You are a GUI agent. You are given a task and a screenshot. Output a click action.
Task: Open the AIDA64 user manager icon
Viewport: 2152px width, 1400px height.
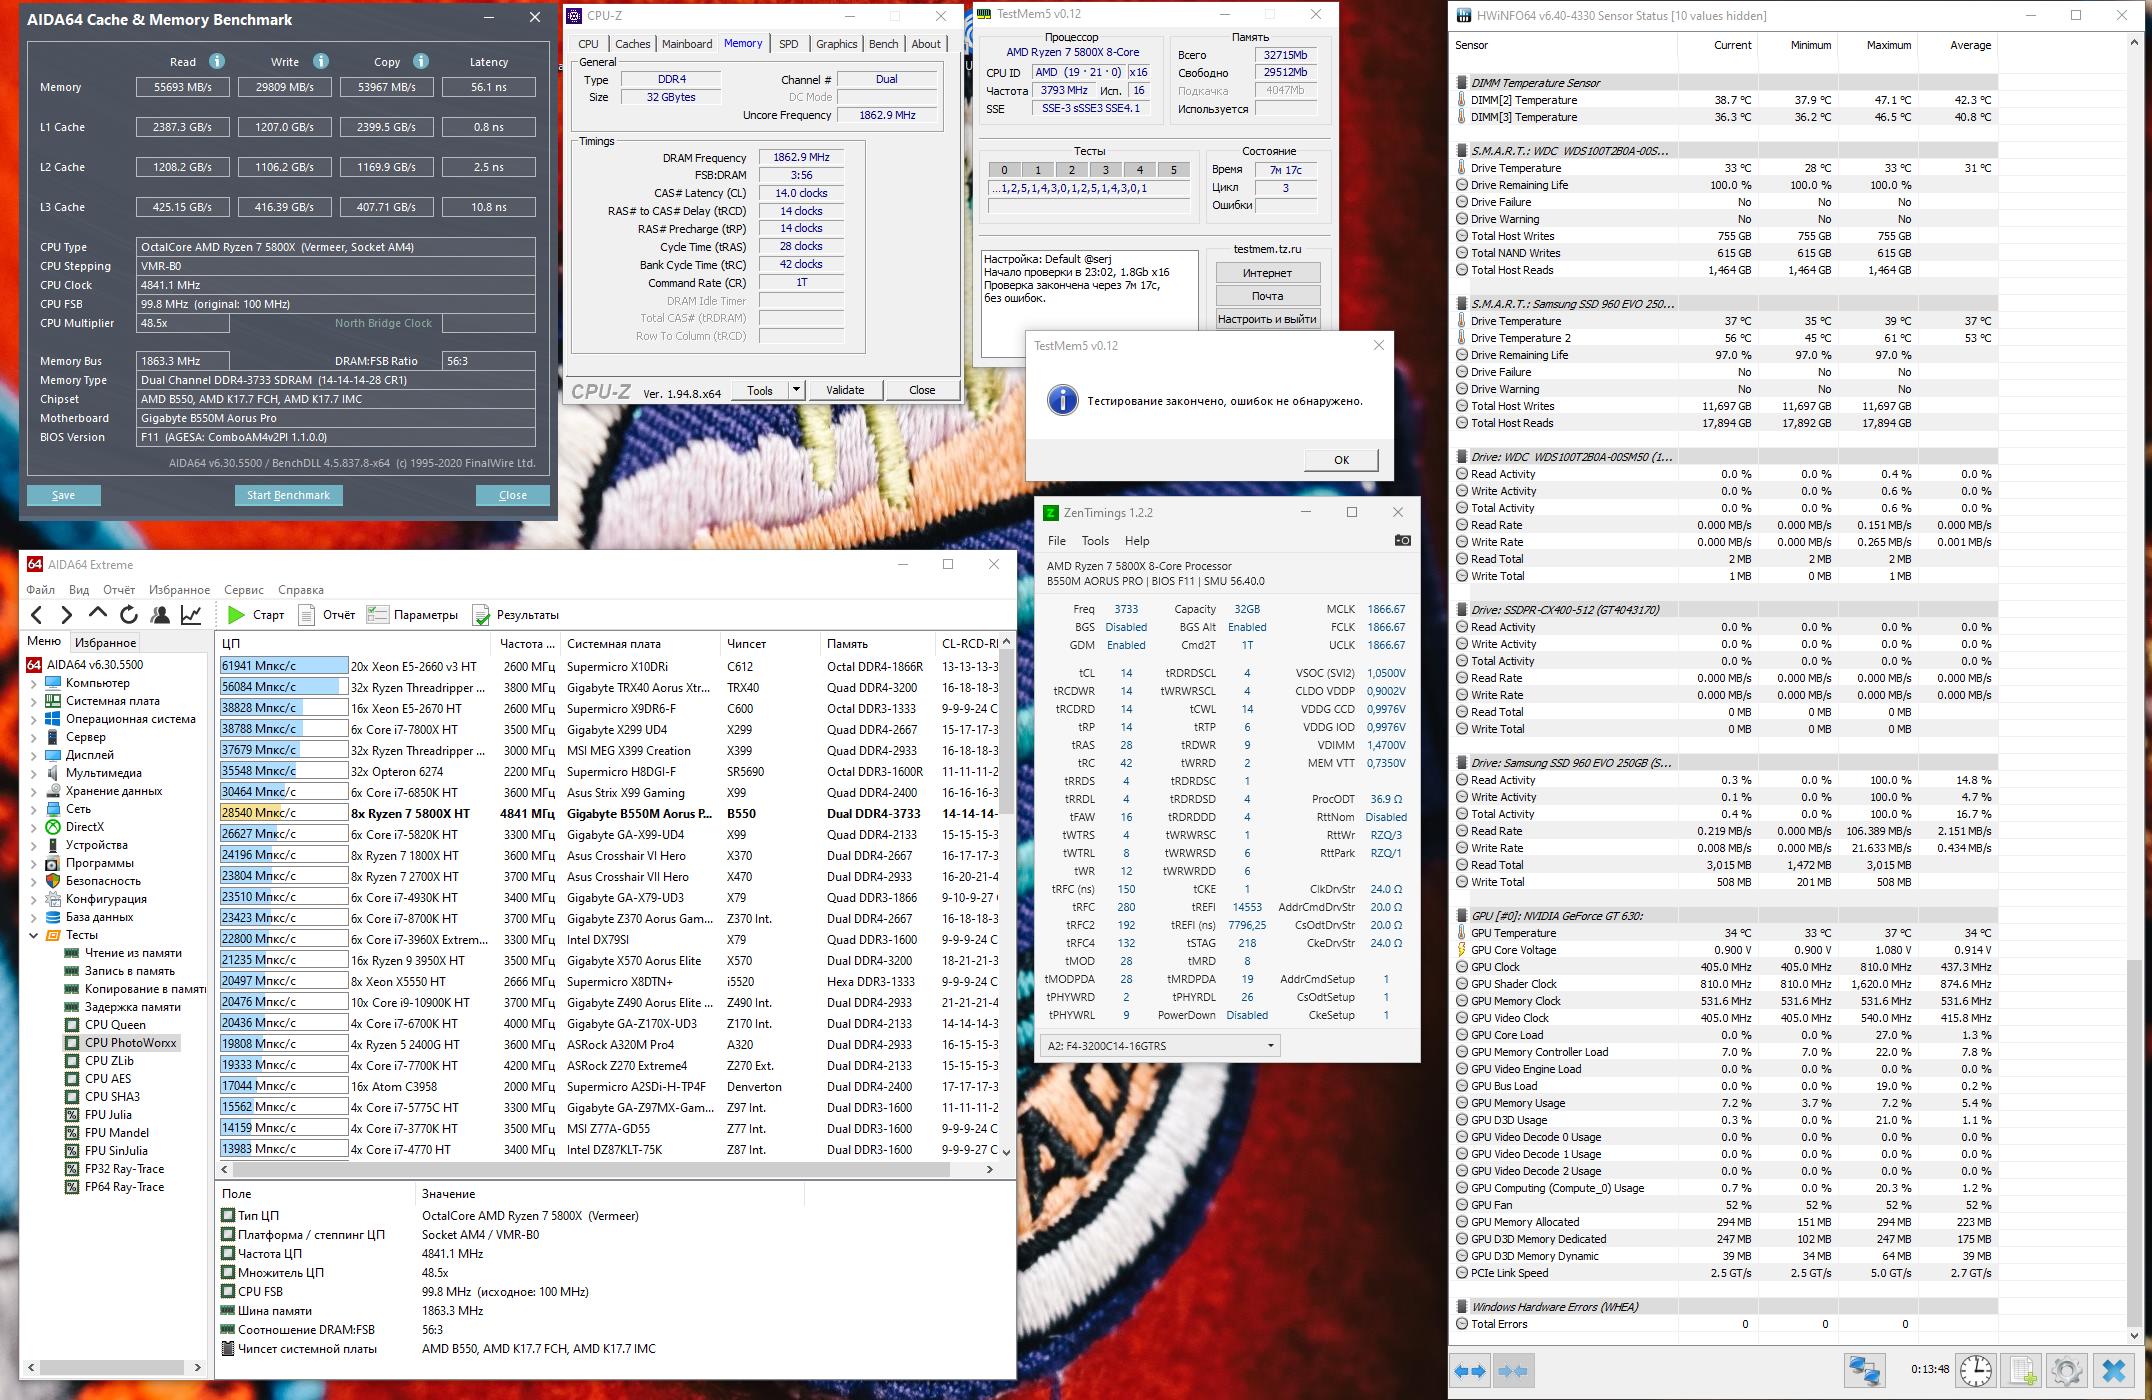[x=159, y=615]
